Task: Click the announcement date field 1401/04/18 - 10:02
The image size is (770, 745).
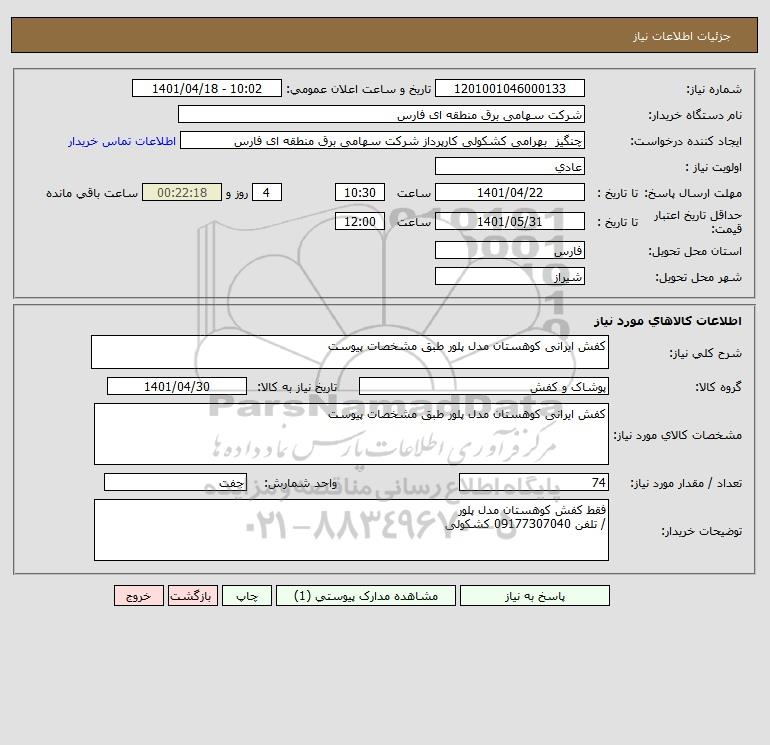Action: 207,88
